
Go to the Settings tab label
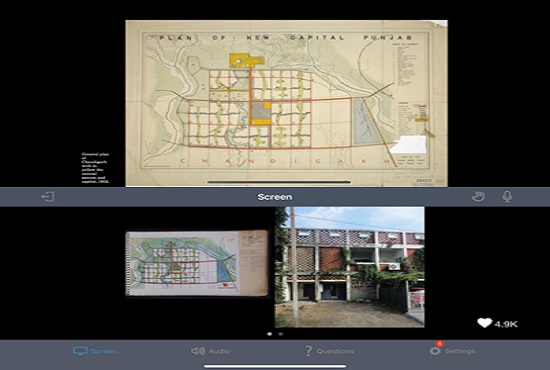click(x=460, y=351)
